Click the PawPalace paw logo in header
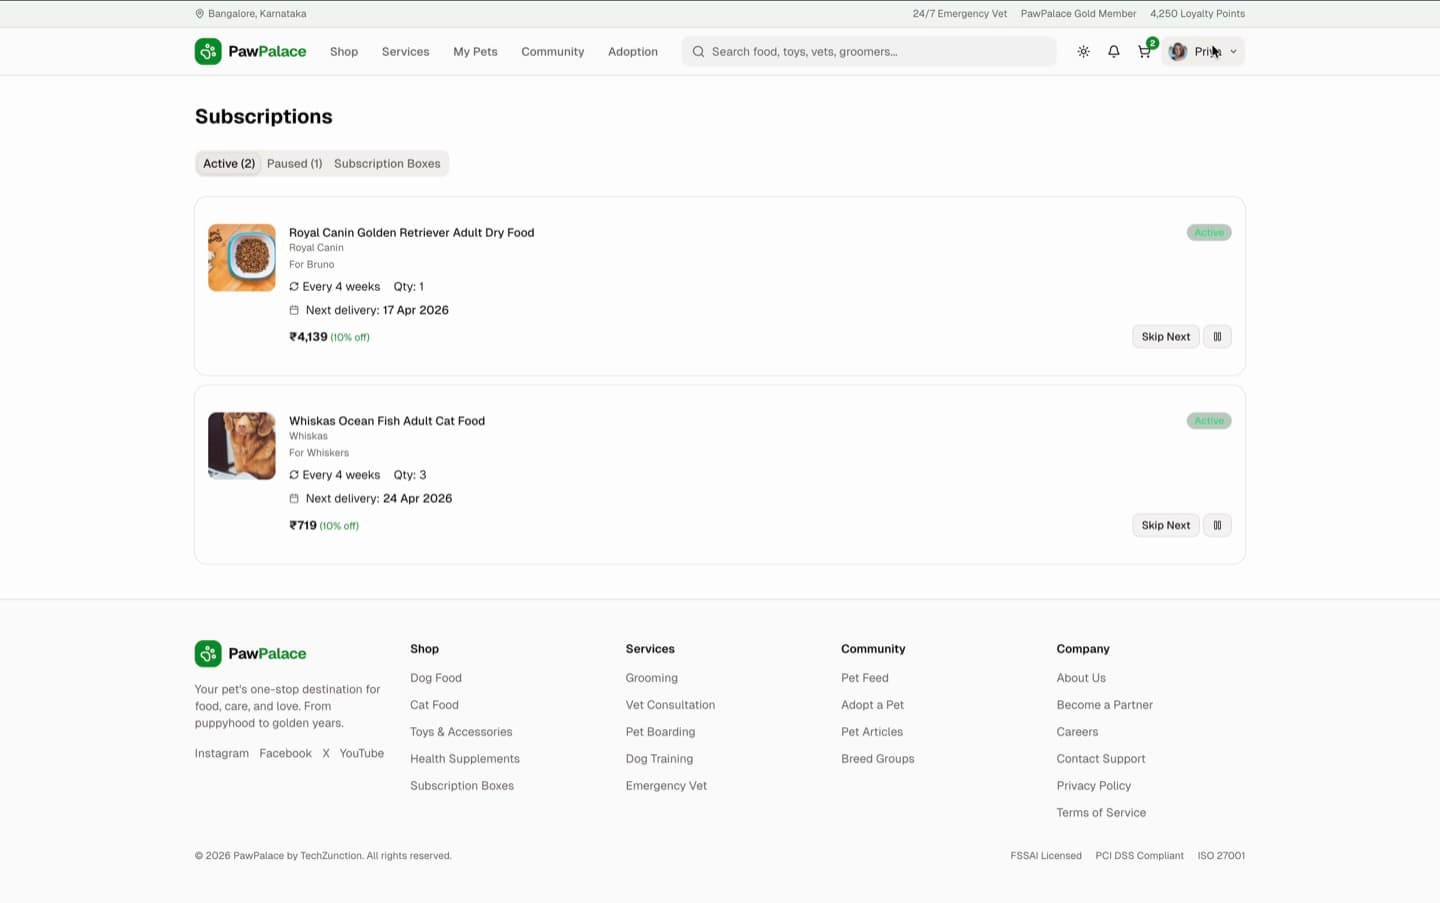 (x=208, y=51)
